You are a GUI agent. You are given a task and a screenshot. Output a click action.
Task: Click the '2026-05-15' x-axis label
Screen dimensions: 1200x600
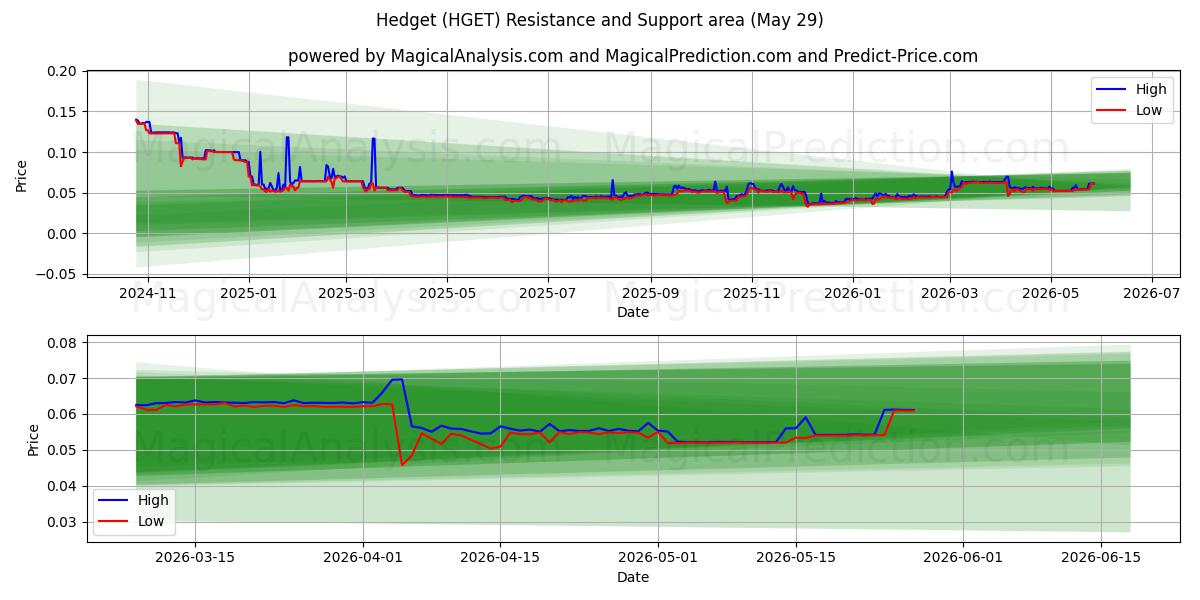pos(796,558)
